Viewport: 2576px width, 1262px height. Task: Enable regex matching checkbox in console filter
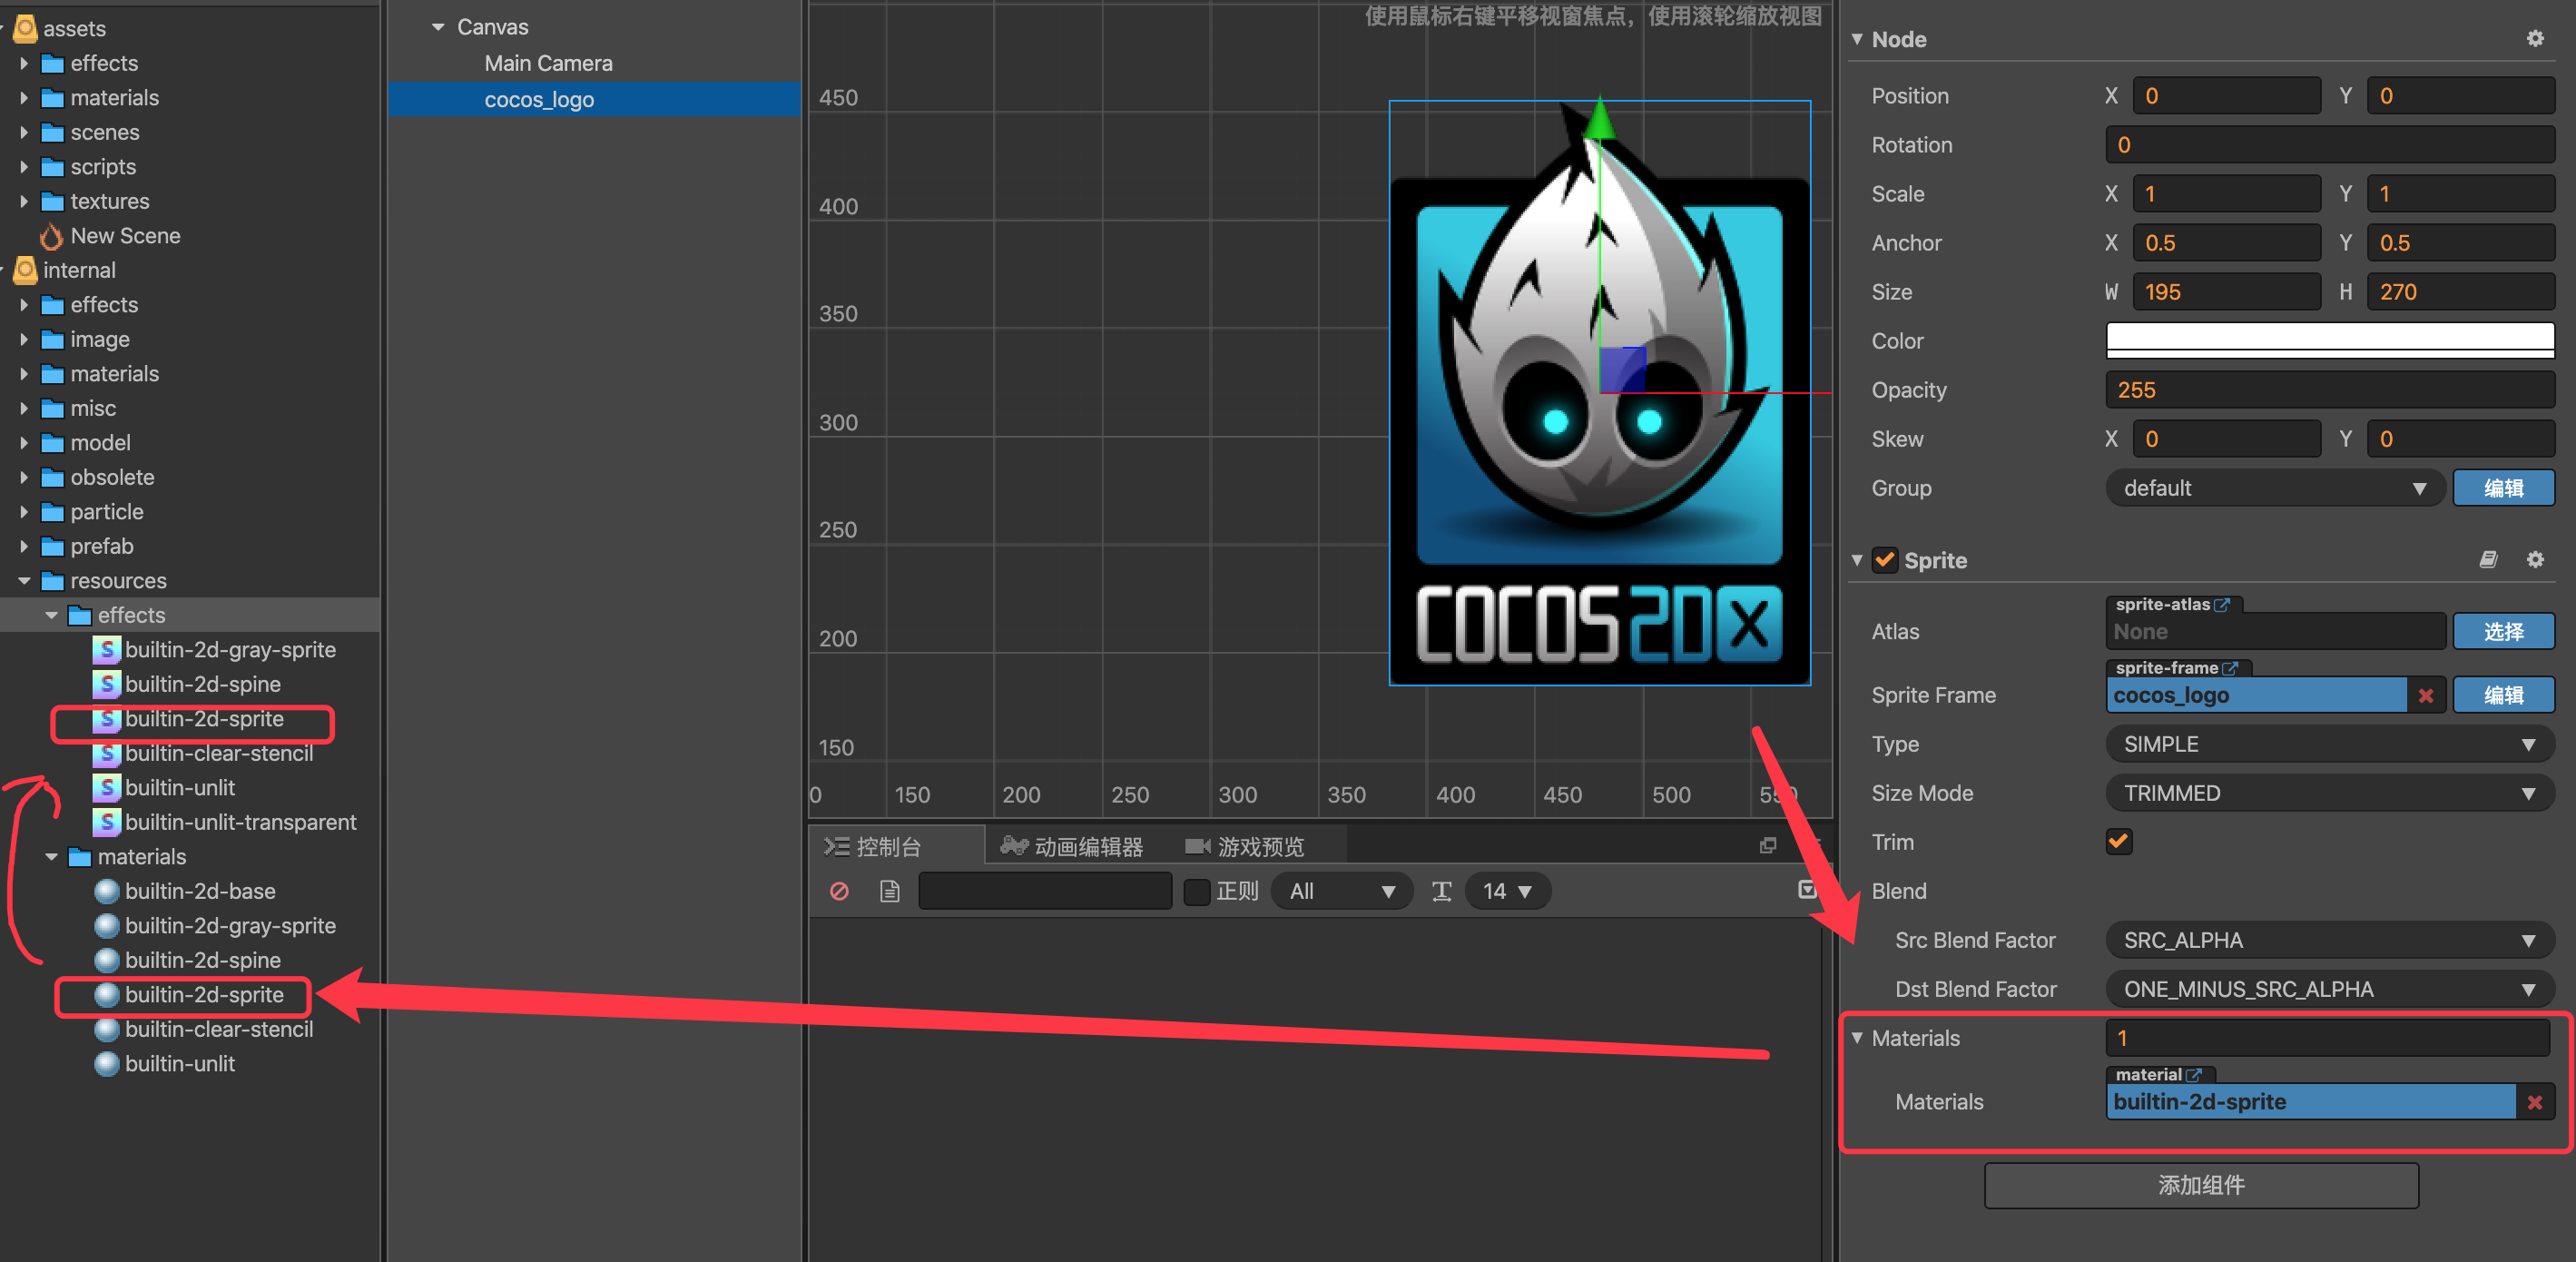1196,891
